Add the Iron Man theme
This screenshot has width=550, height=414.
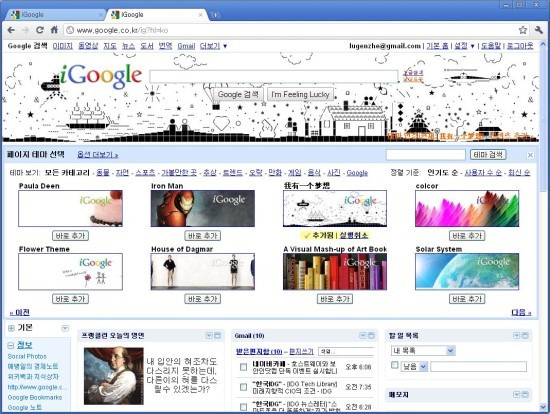pos(203,236)
